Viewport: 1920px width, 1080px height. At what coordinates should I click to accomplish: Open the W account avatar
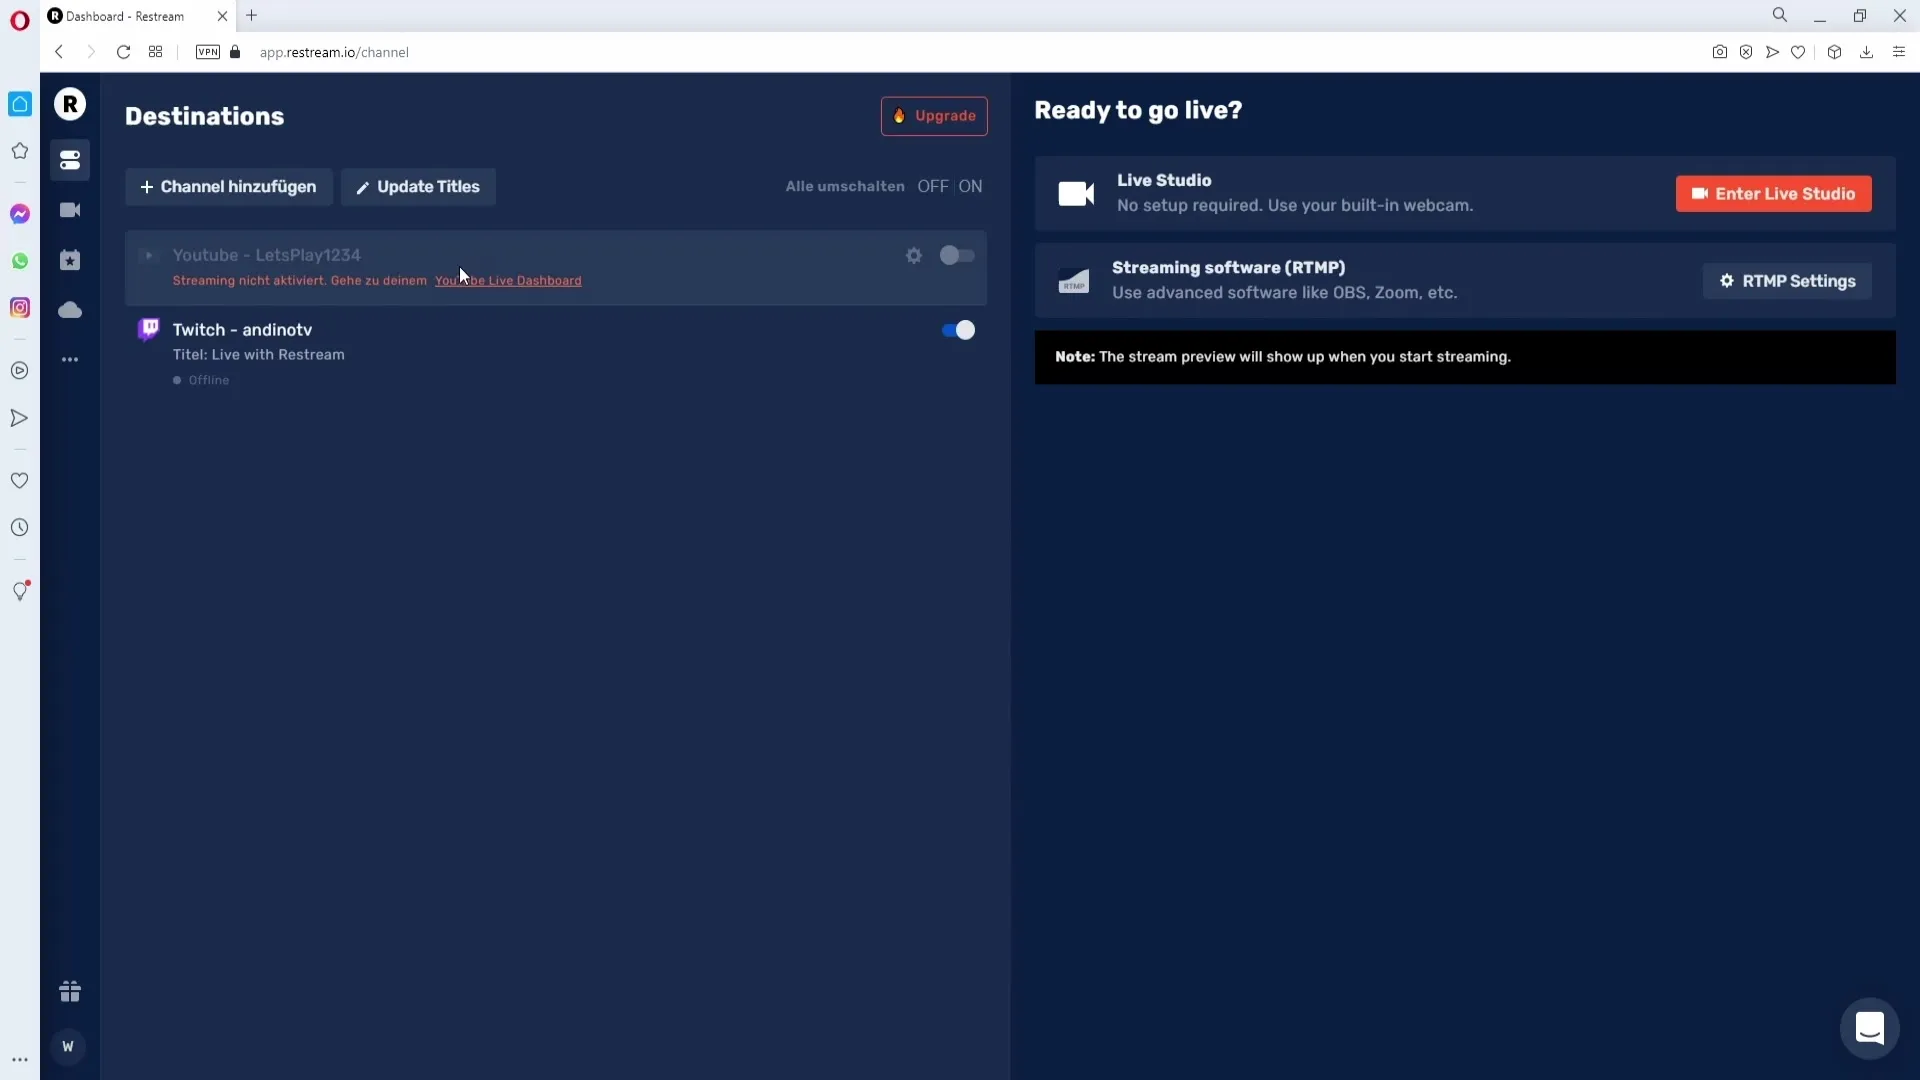tap(68, 1046)
